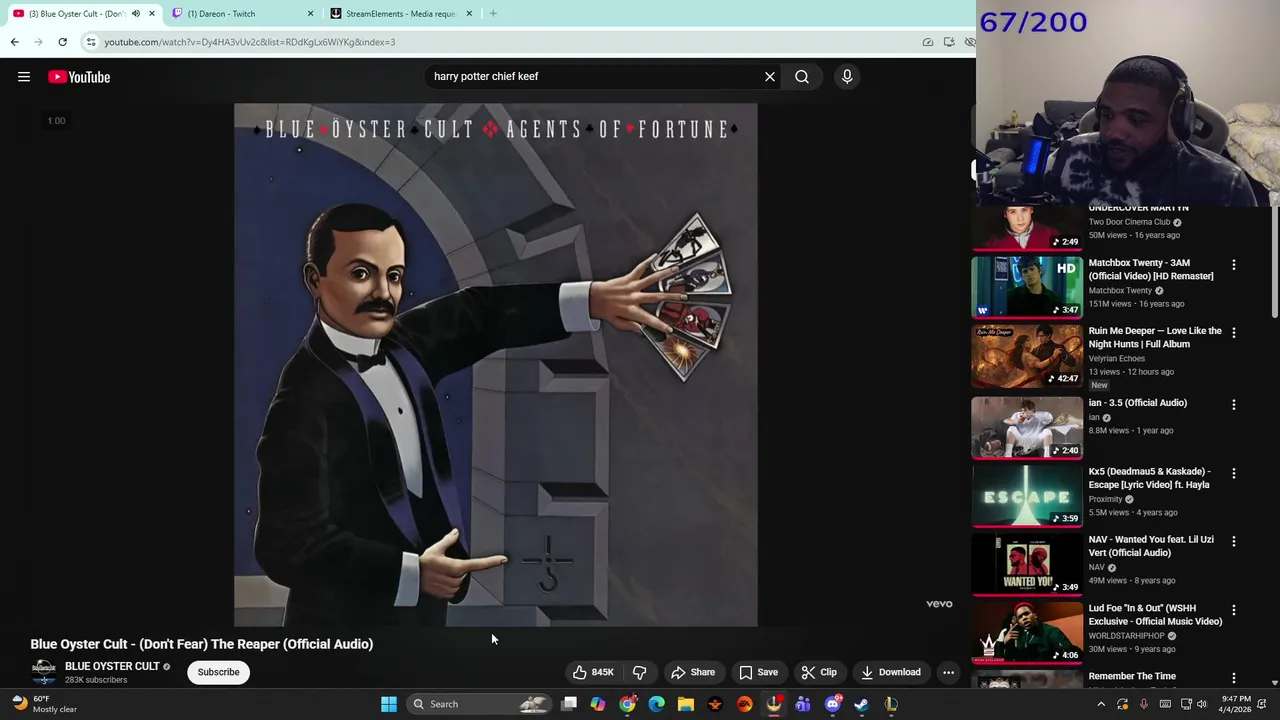
Task: Open the Two Door Cinema Club channel name
Action: click(1129, 222)
